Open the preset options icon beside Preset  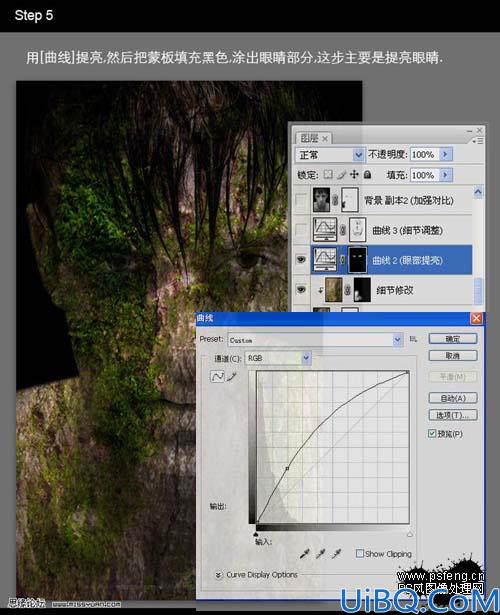(x=413, y=339)
